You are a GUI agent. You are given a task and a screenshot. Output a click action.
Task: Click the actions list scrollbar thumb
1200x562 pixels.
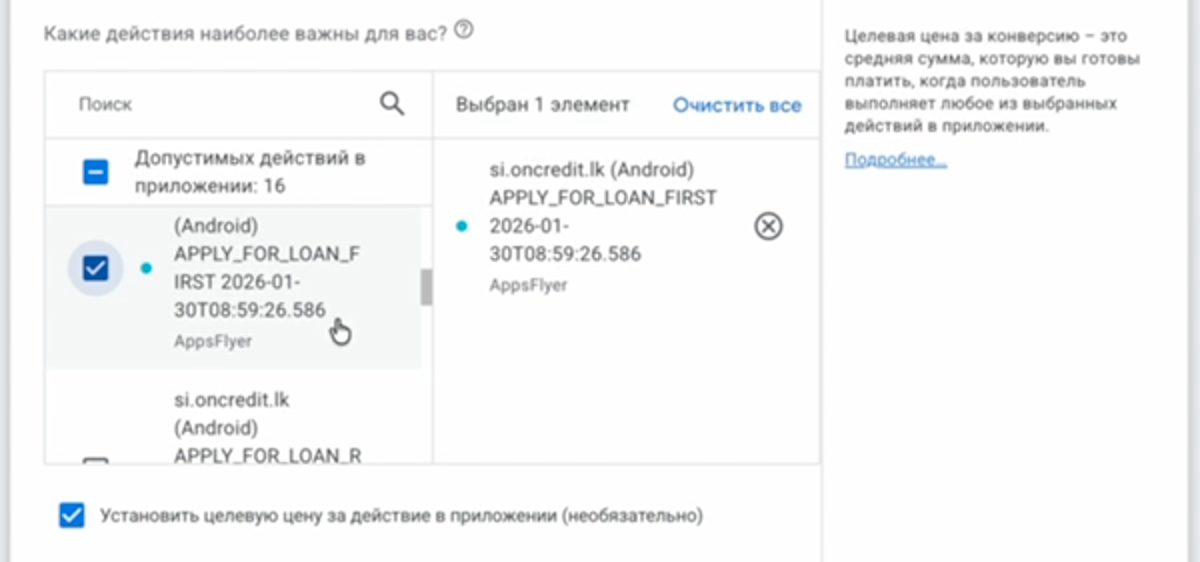pos(427,287)
